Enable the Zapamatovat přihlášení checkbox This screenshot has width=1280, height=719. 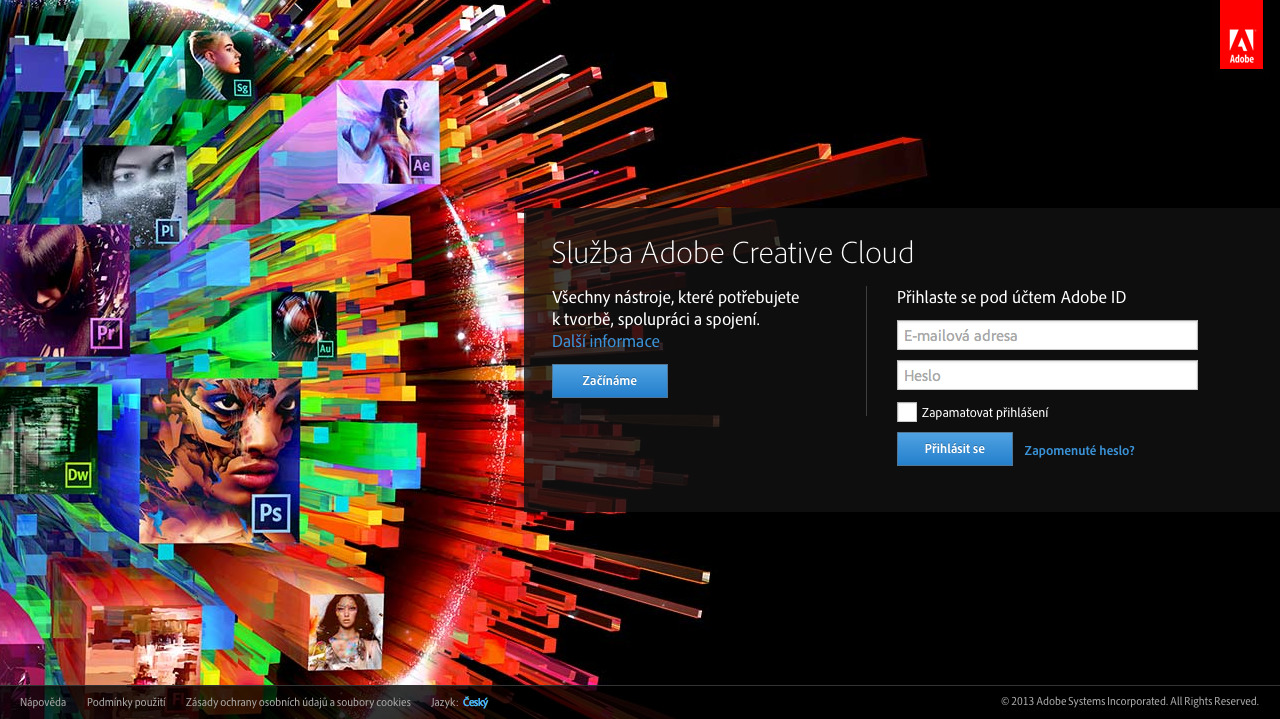click(907, 412)
